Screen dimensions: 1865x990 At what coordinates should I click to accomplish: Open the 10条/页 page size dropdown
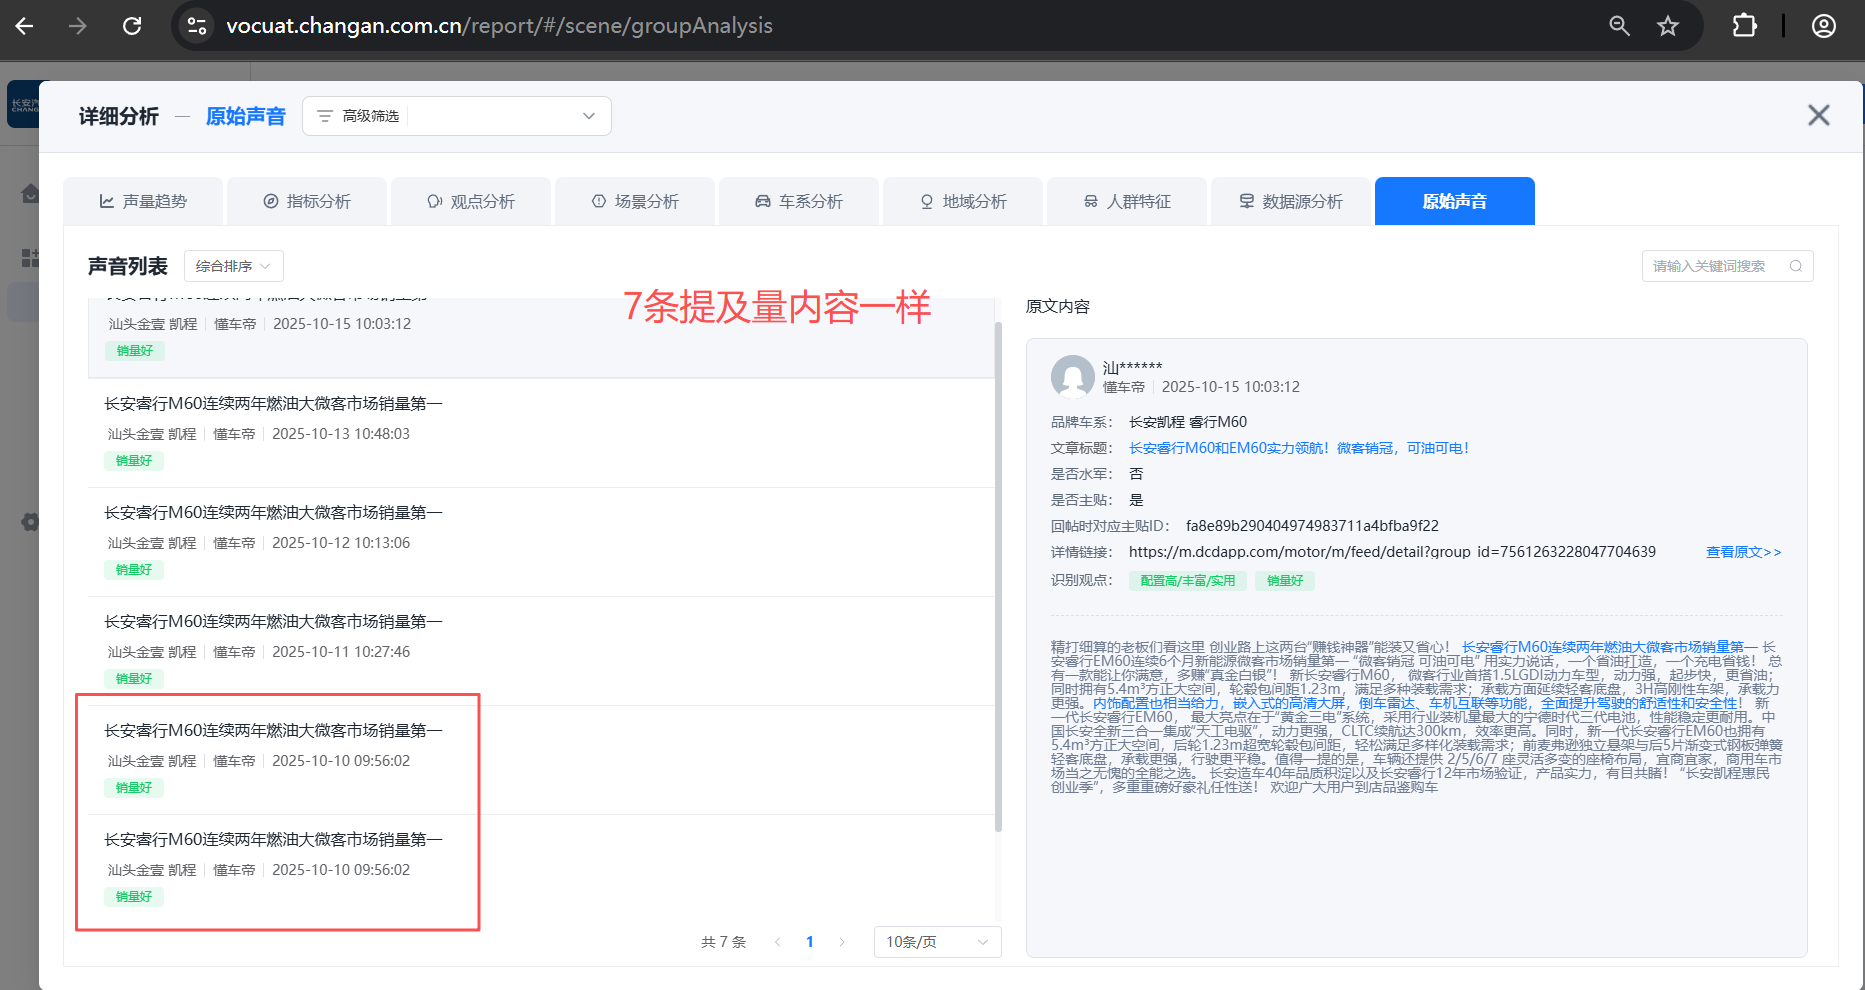pyautogui.click(x=936, y=941)
